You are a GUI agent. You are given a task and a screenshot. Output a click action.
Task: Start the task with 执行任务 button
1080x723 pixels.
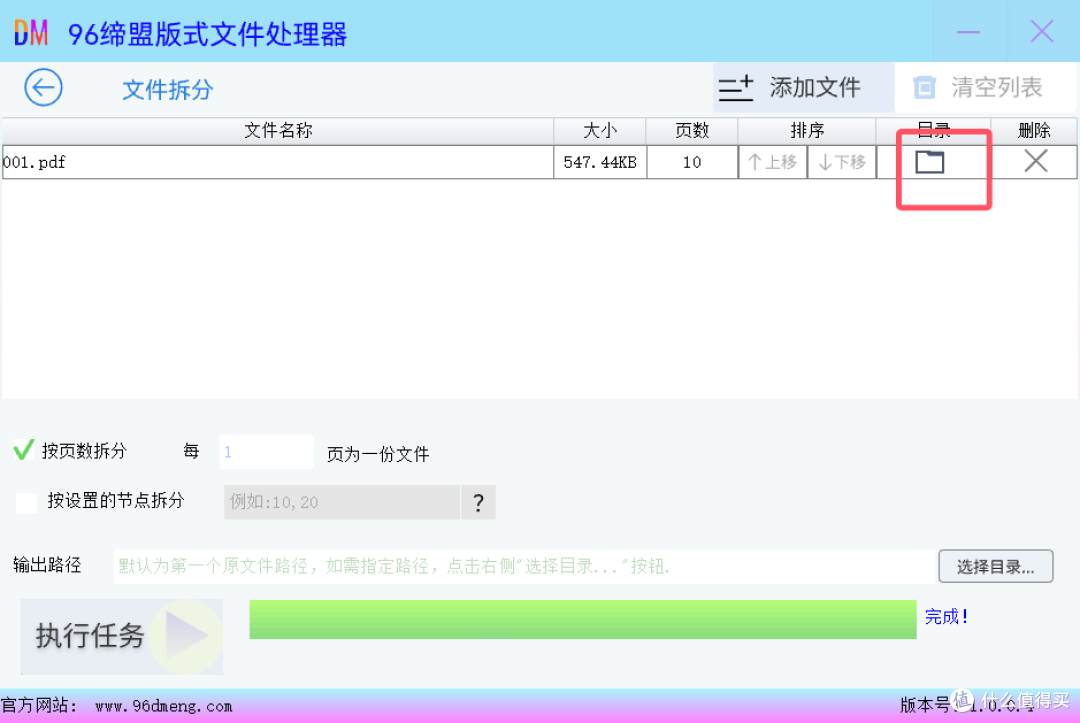point(122,636)
